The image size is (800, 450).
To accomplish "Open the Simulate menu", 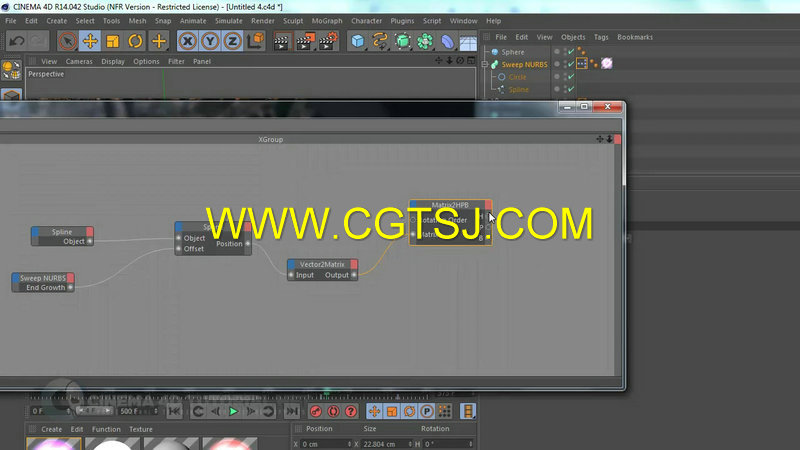I will tap(229, 21).
